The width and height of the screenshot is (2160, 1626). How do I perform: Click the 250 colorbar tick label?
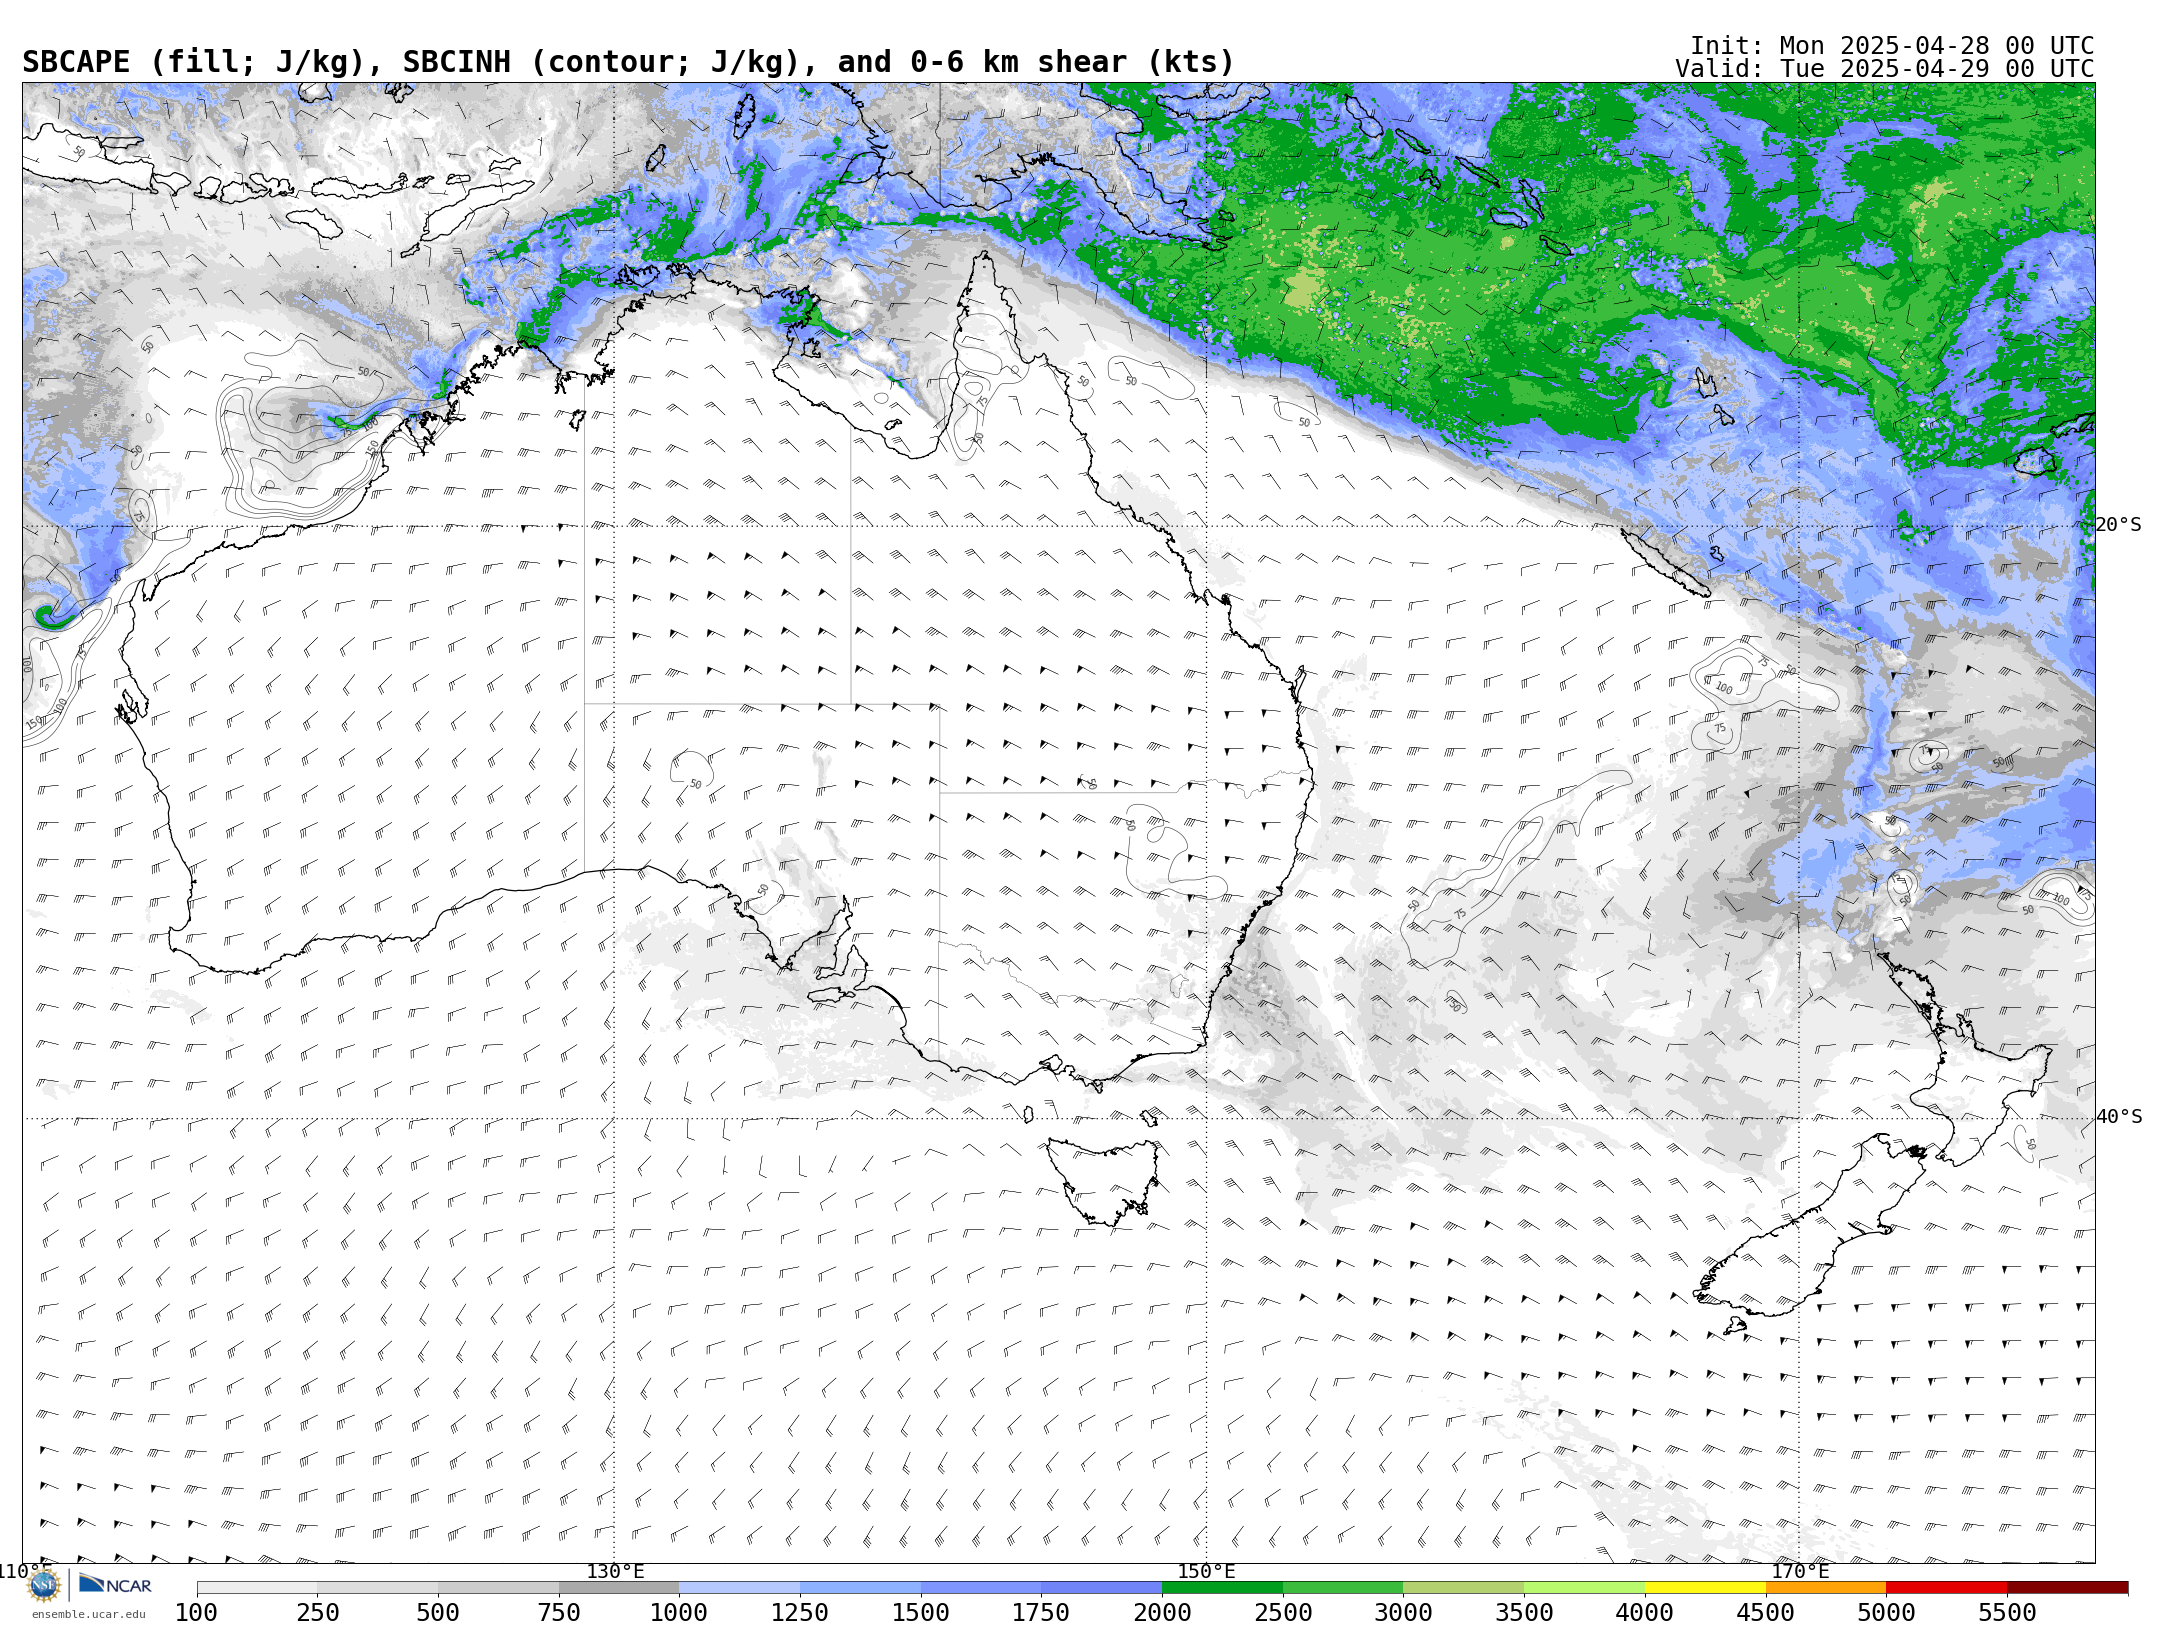pyautogui.click(x=318, y=1612)
